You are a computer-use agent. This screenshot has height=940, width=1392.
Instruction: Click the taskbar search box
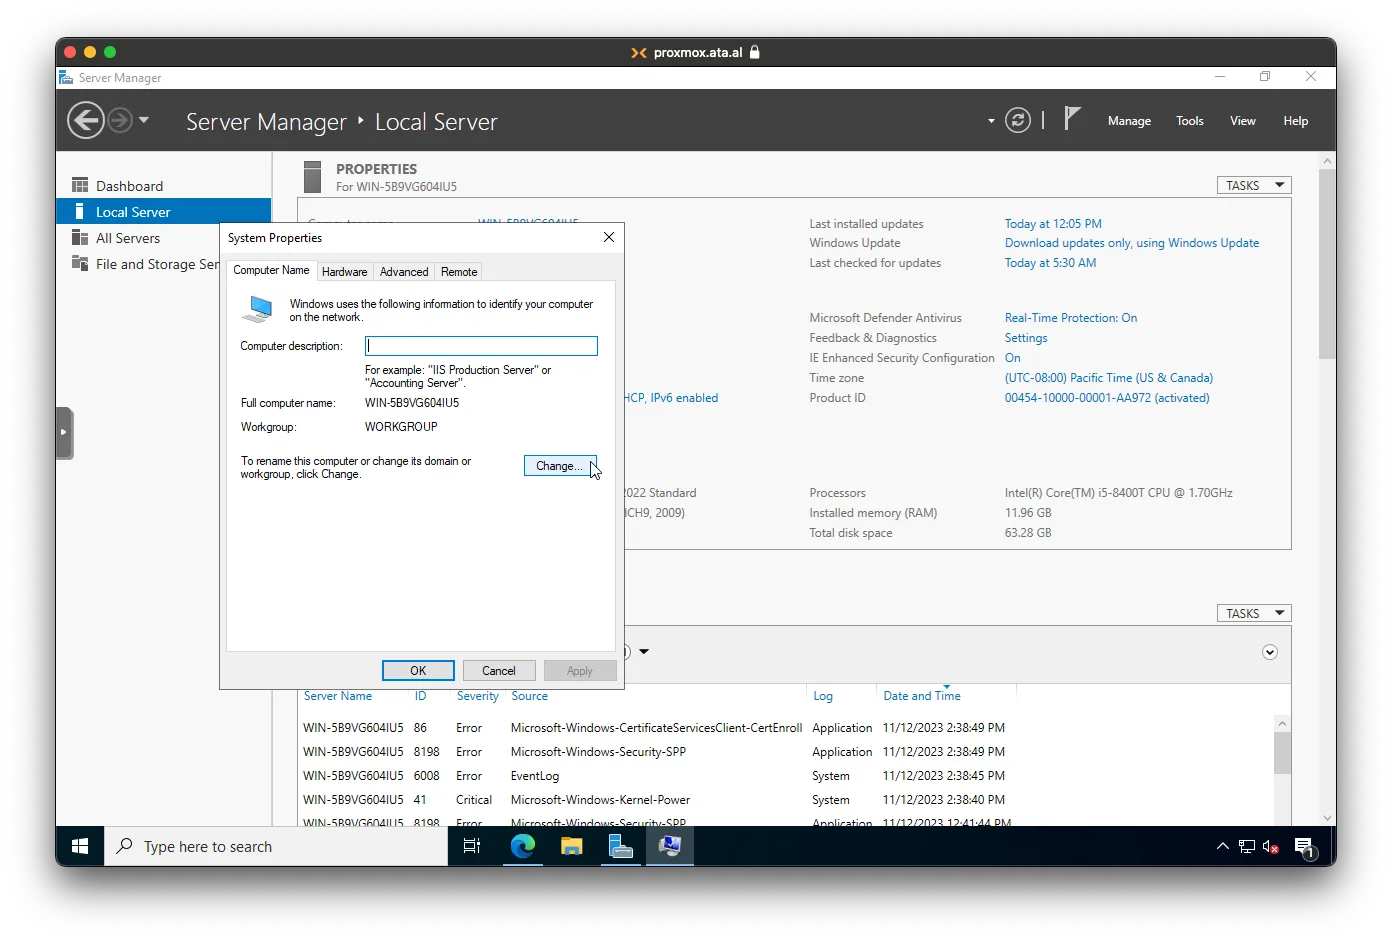276,846
